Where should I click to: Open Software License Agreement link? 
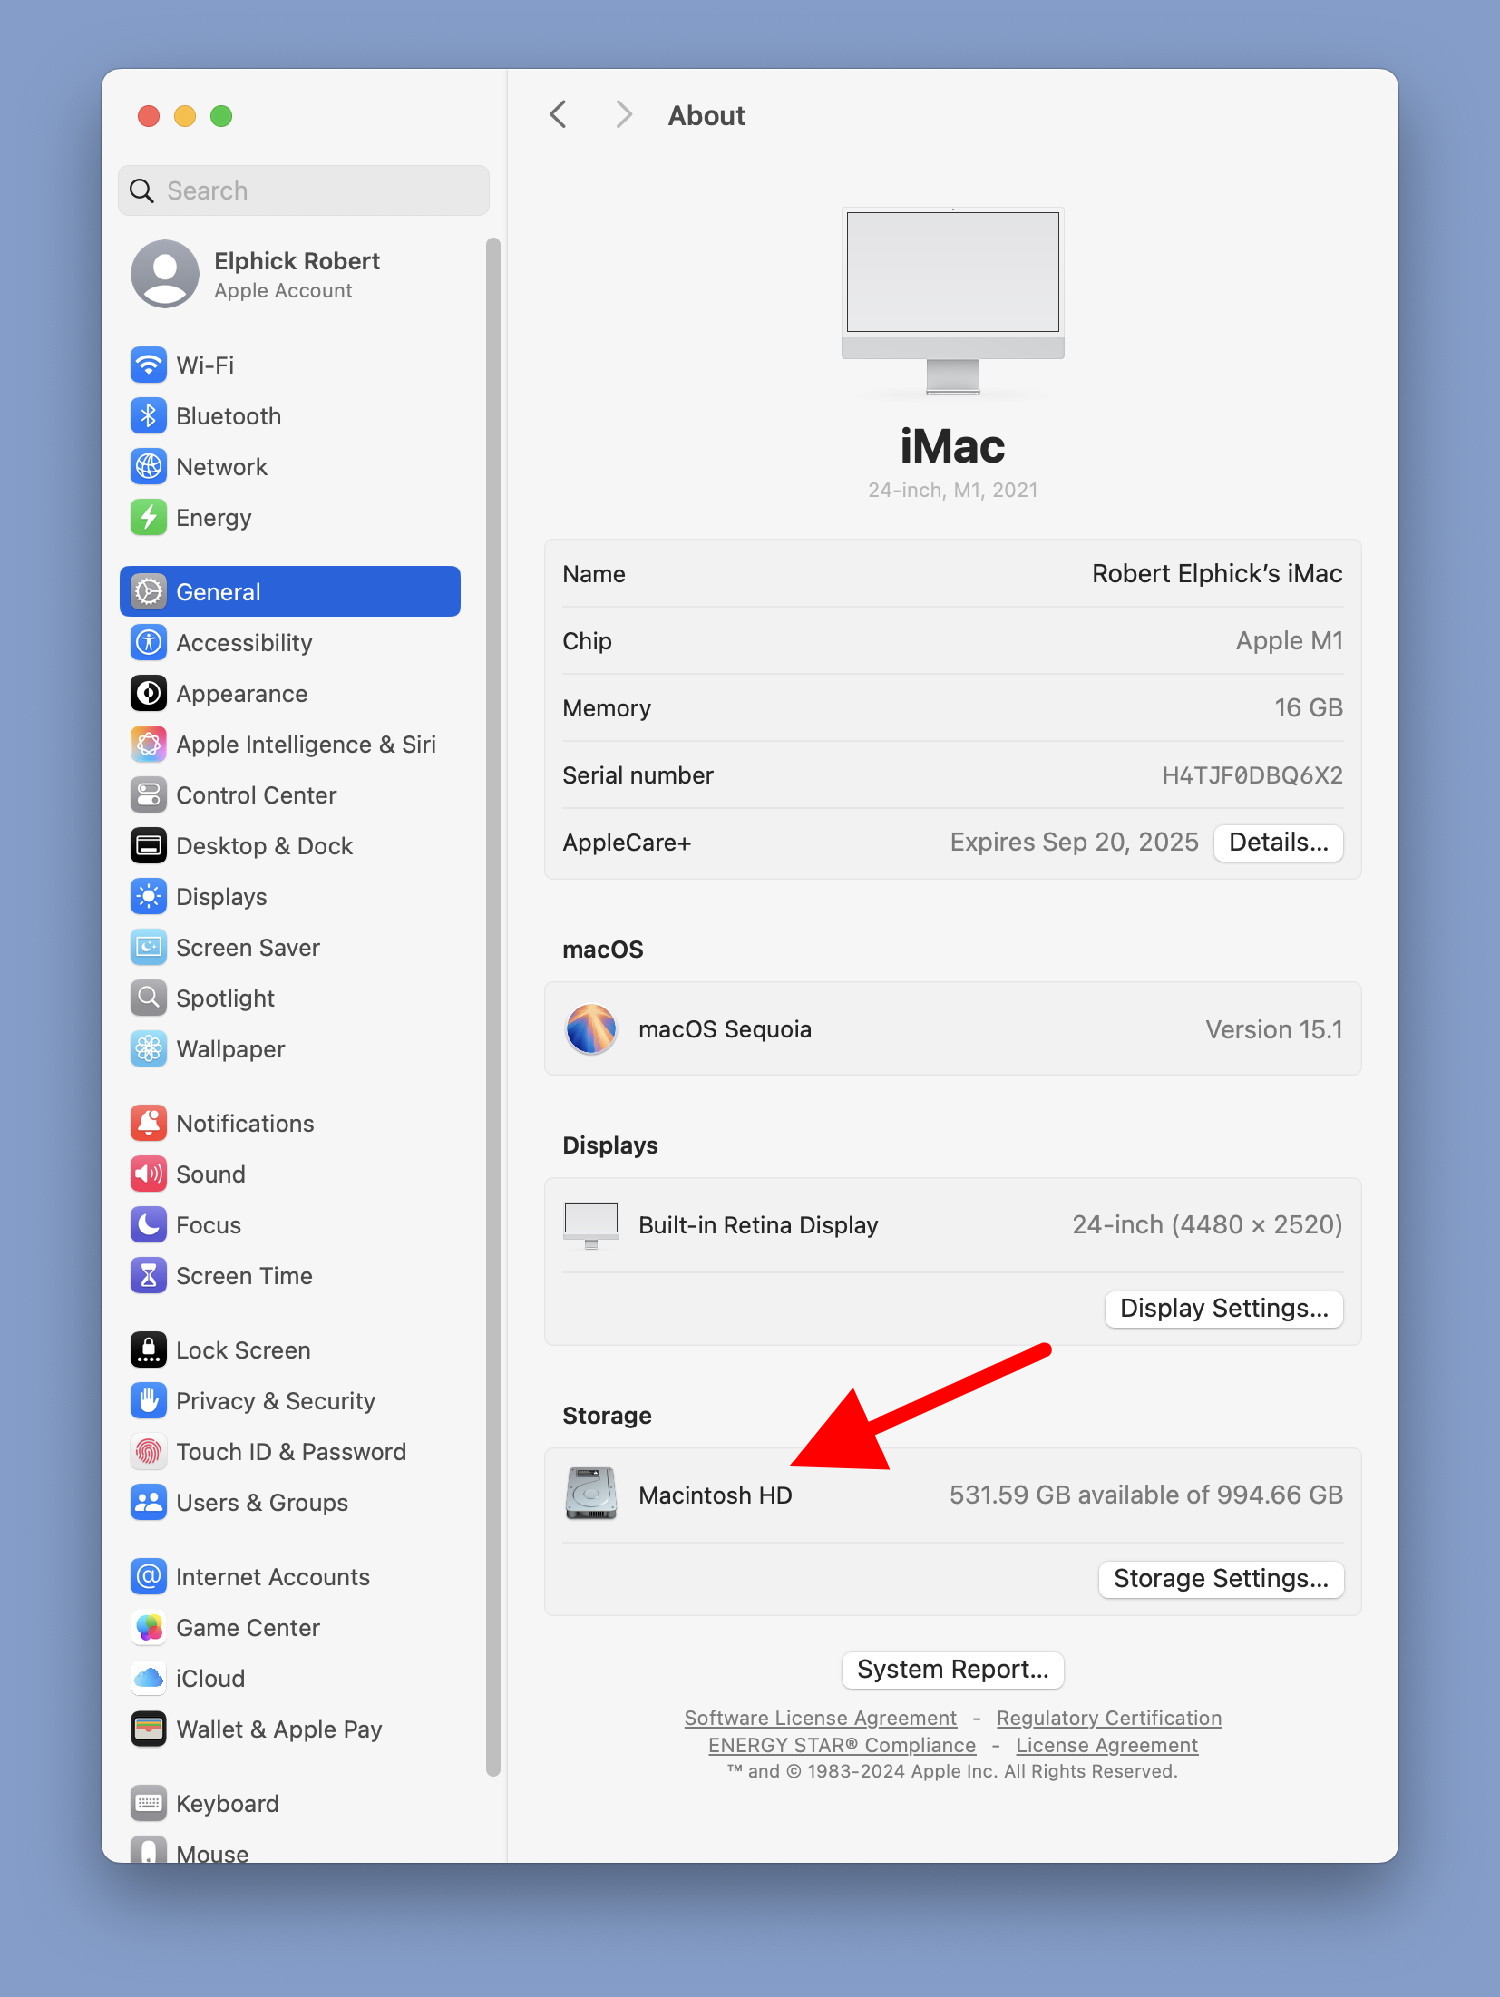pyautogui.click(x=821, y=1718)
